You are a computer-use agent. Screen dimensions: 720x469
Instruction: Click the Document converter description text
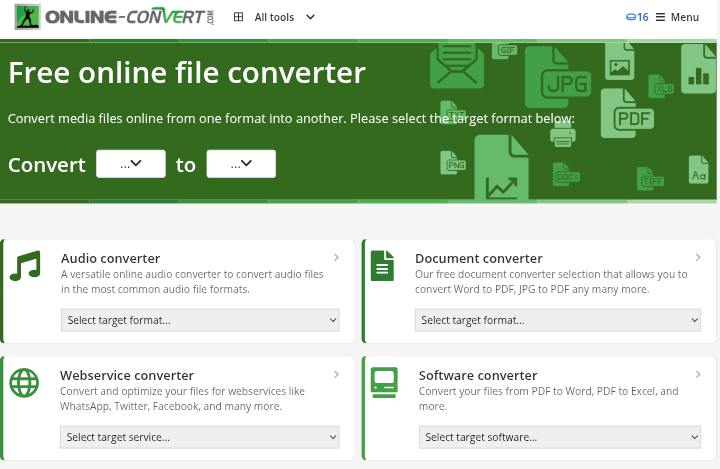551,282
